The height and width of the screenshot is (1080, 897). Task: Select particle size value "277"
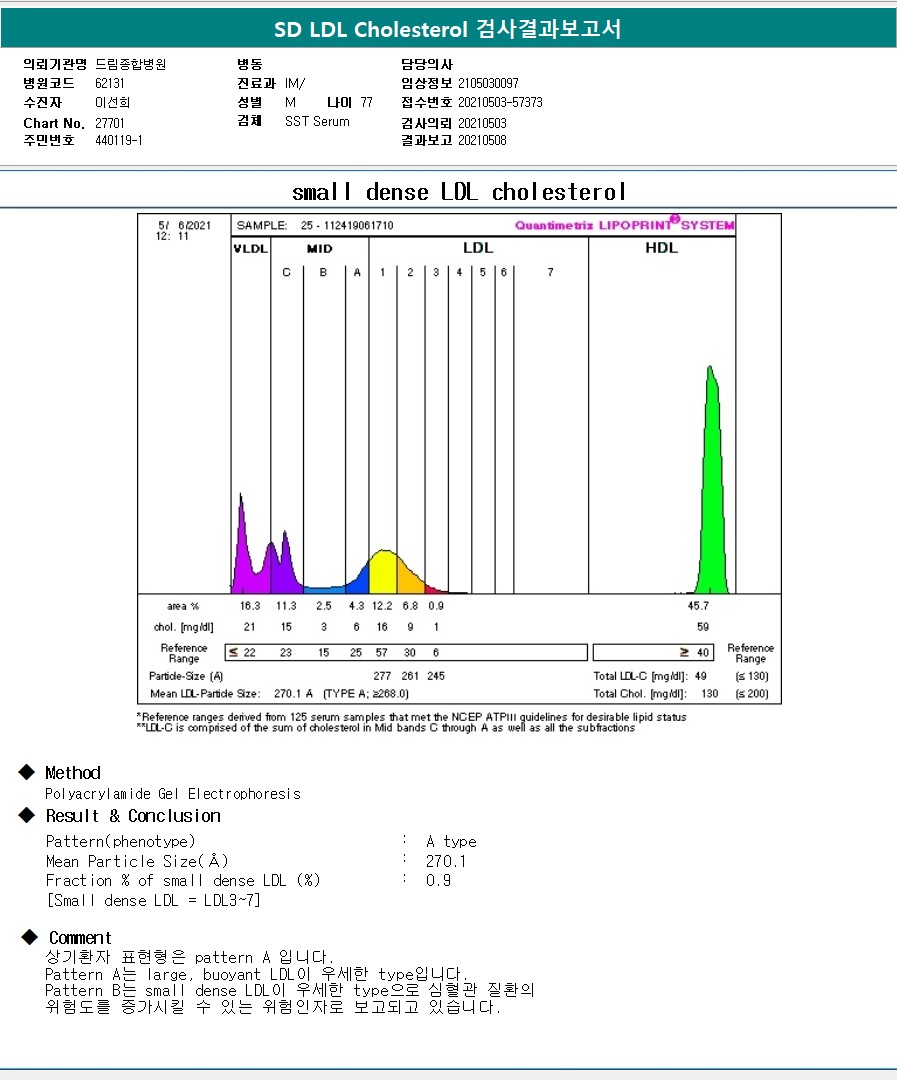382,676
